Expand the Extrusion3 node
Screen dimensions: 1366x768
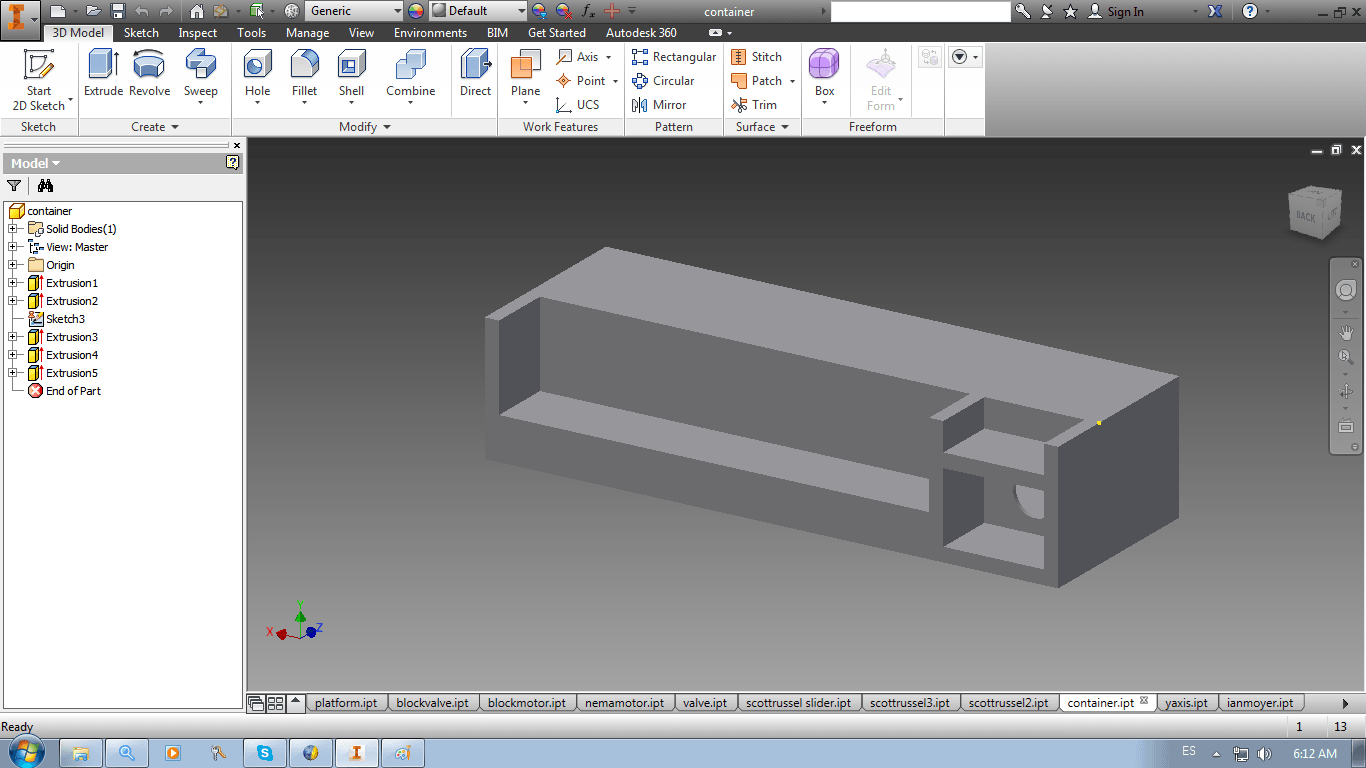tap(13, 337)
